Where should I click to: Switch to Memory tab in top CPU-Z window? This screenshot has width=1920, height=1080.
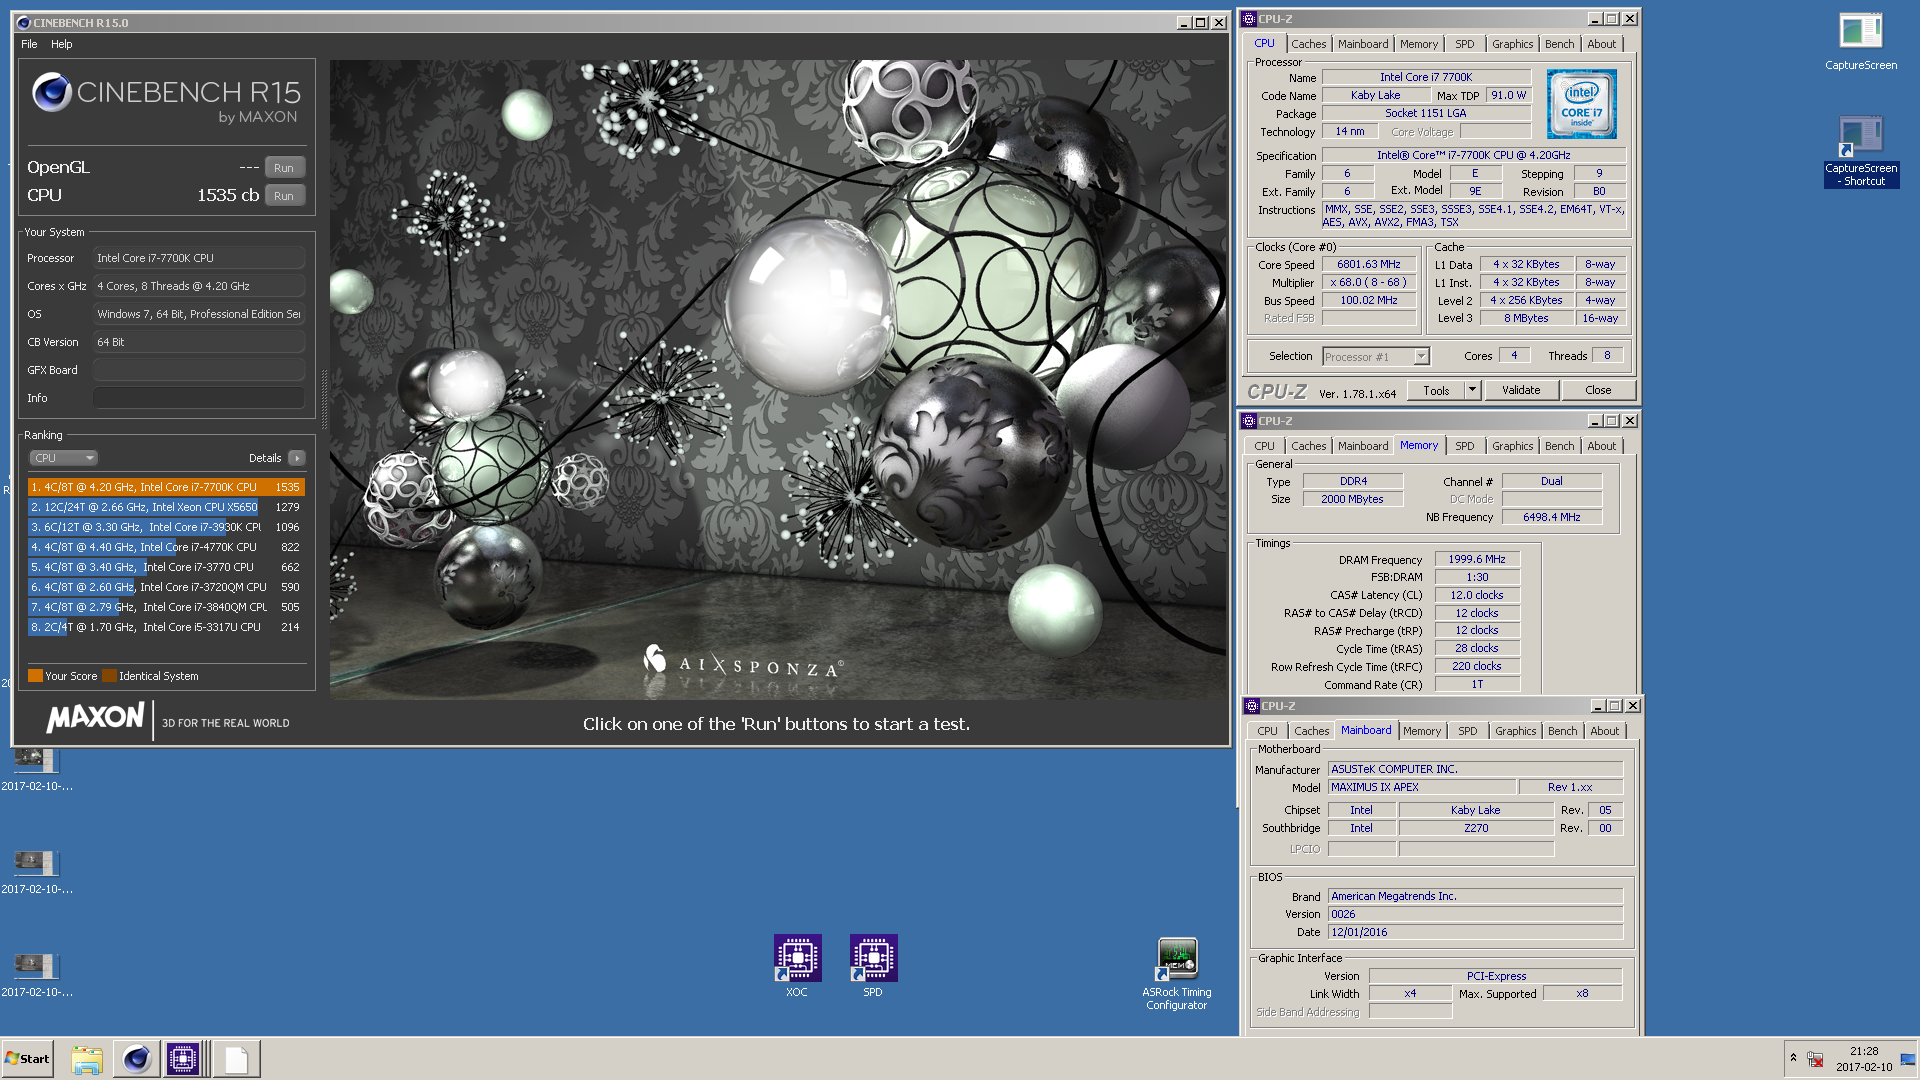1419,44
